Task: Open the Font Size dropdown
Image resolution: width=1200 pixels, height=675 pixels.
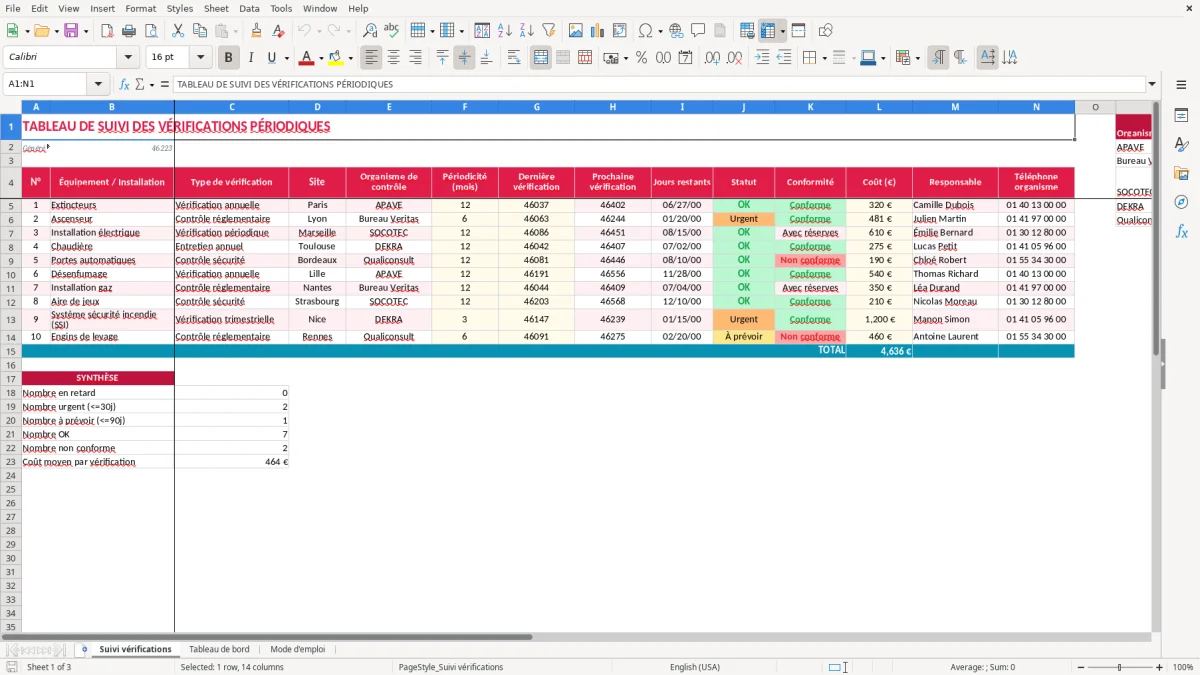Action: coord(200,58)
